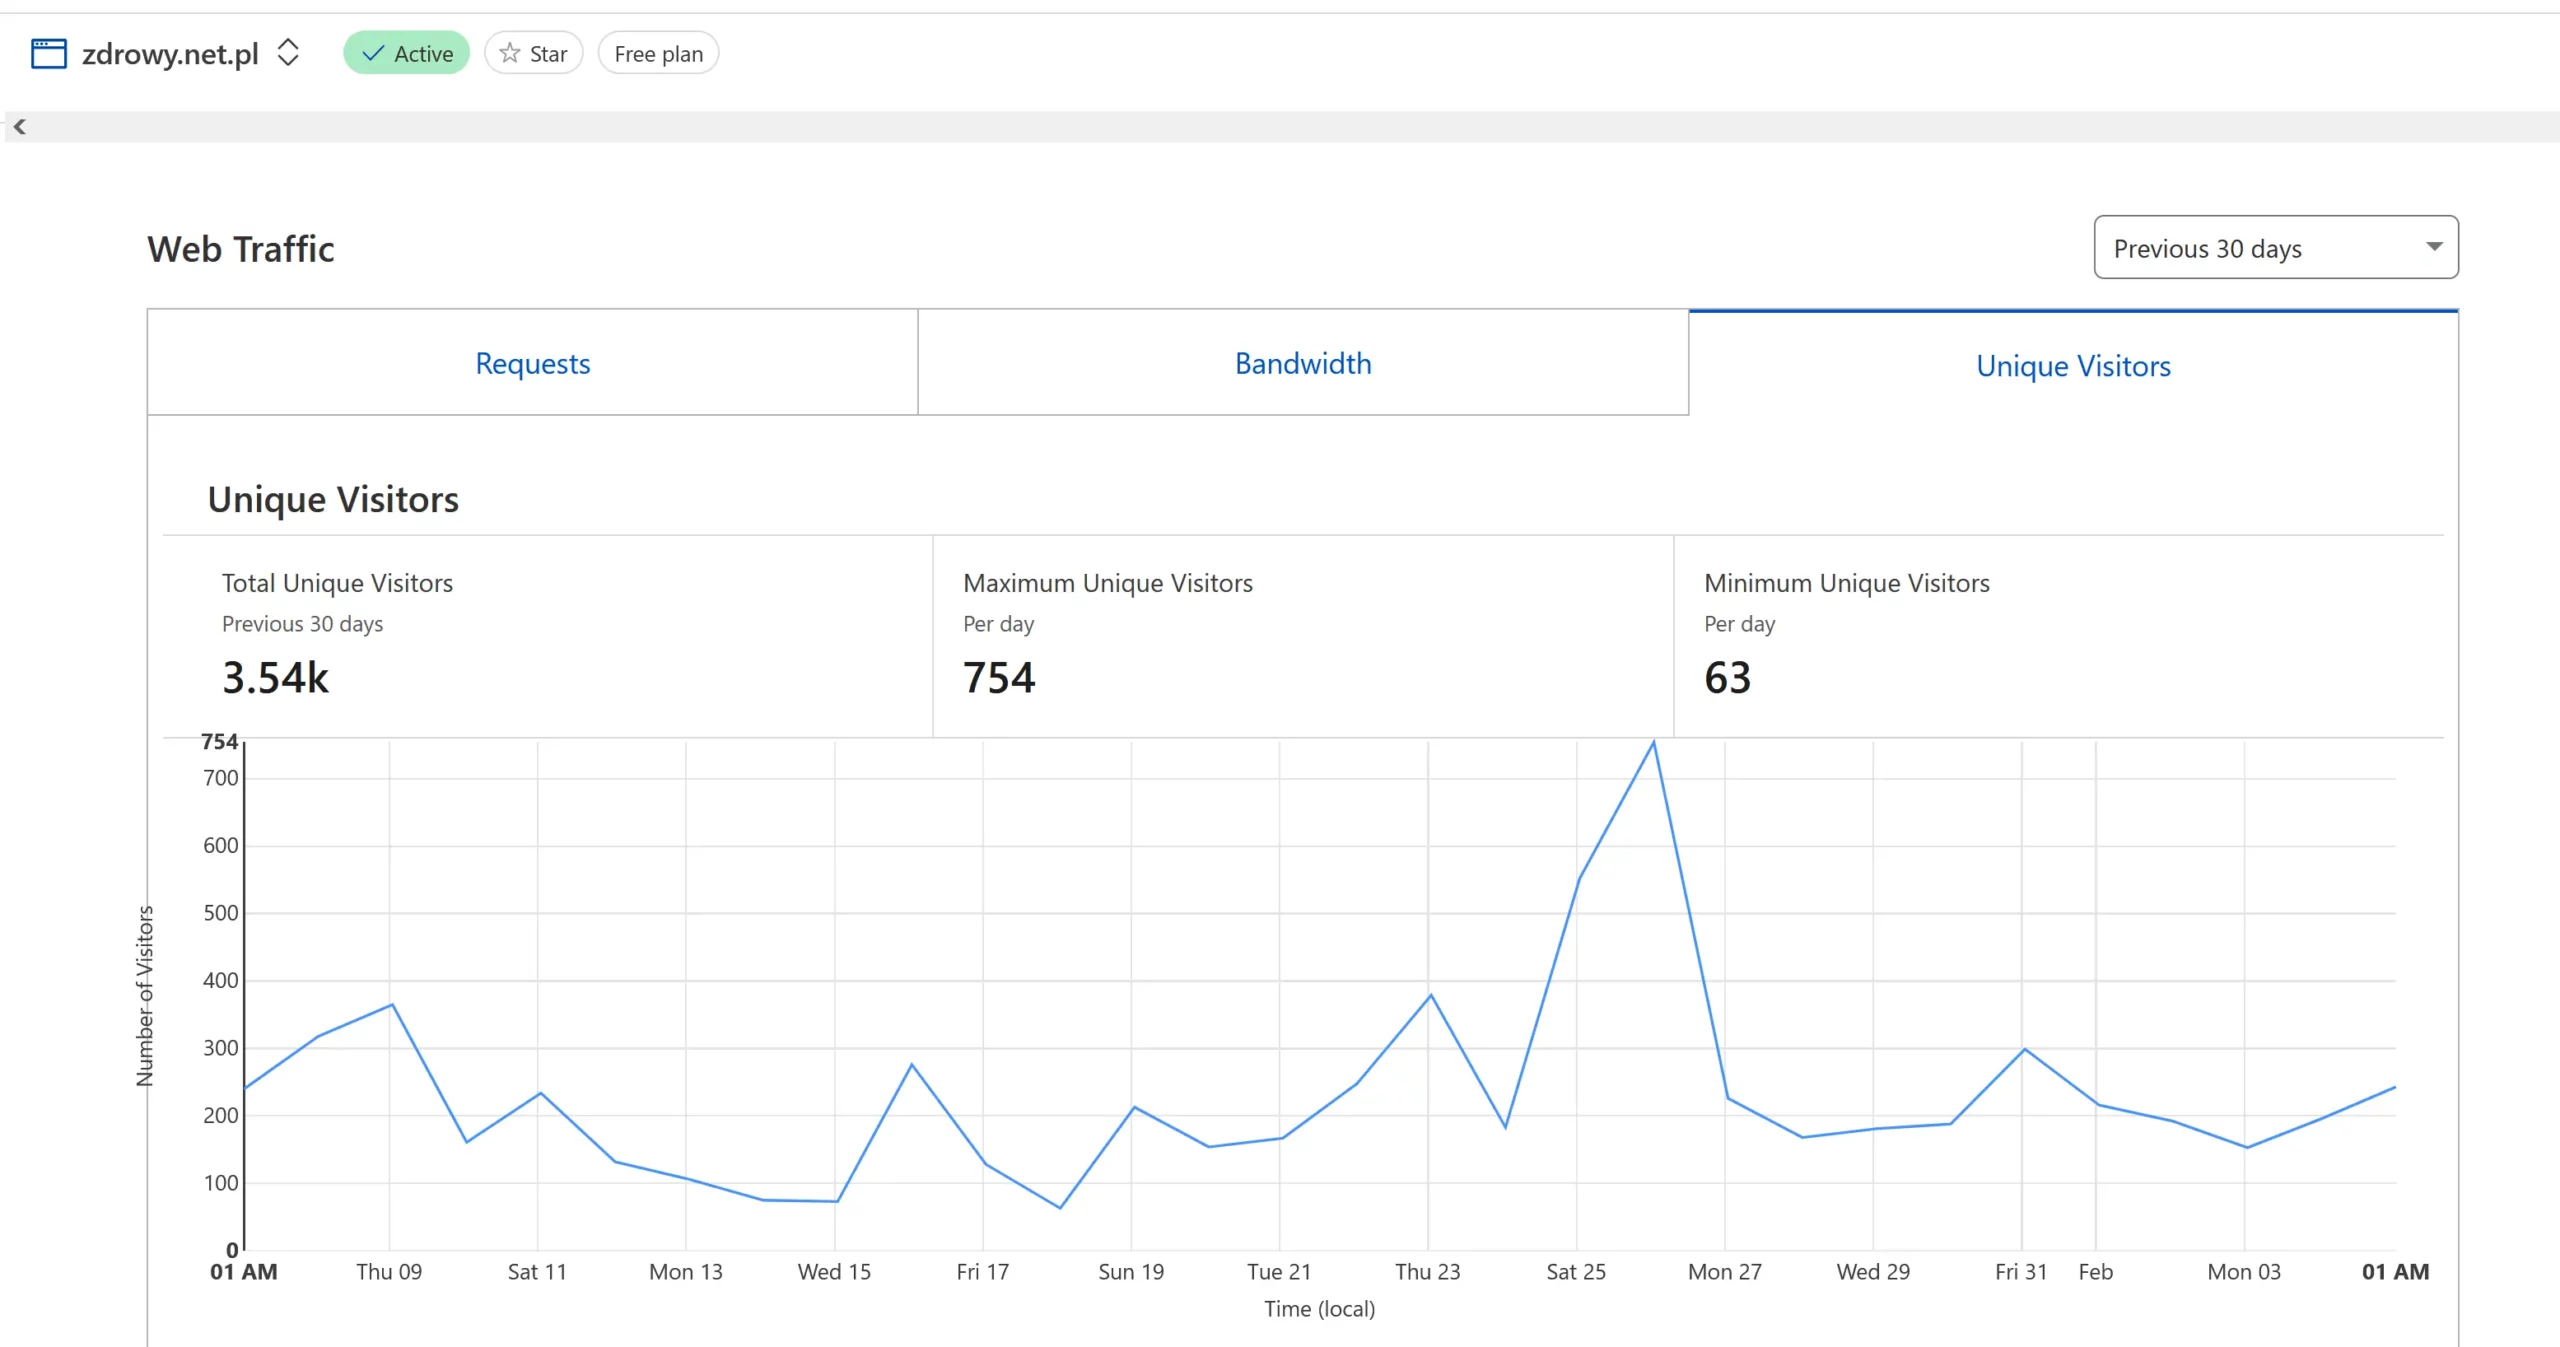Click the Minimum Unique Visitors 63 value
The height and width of the screenshot is (1347, 2560).
pos(1727,678)
